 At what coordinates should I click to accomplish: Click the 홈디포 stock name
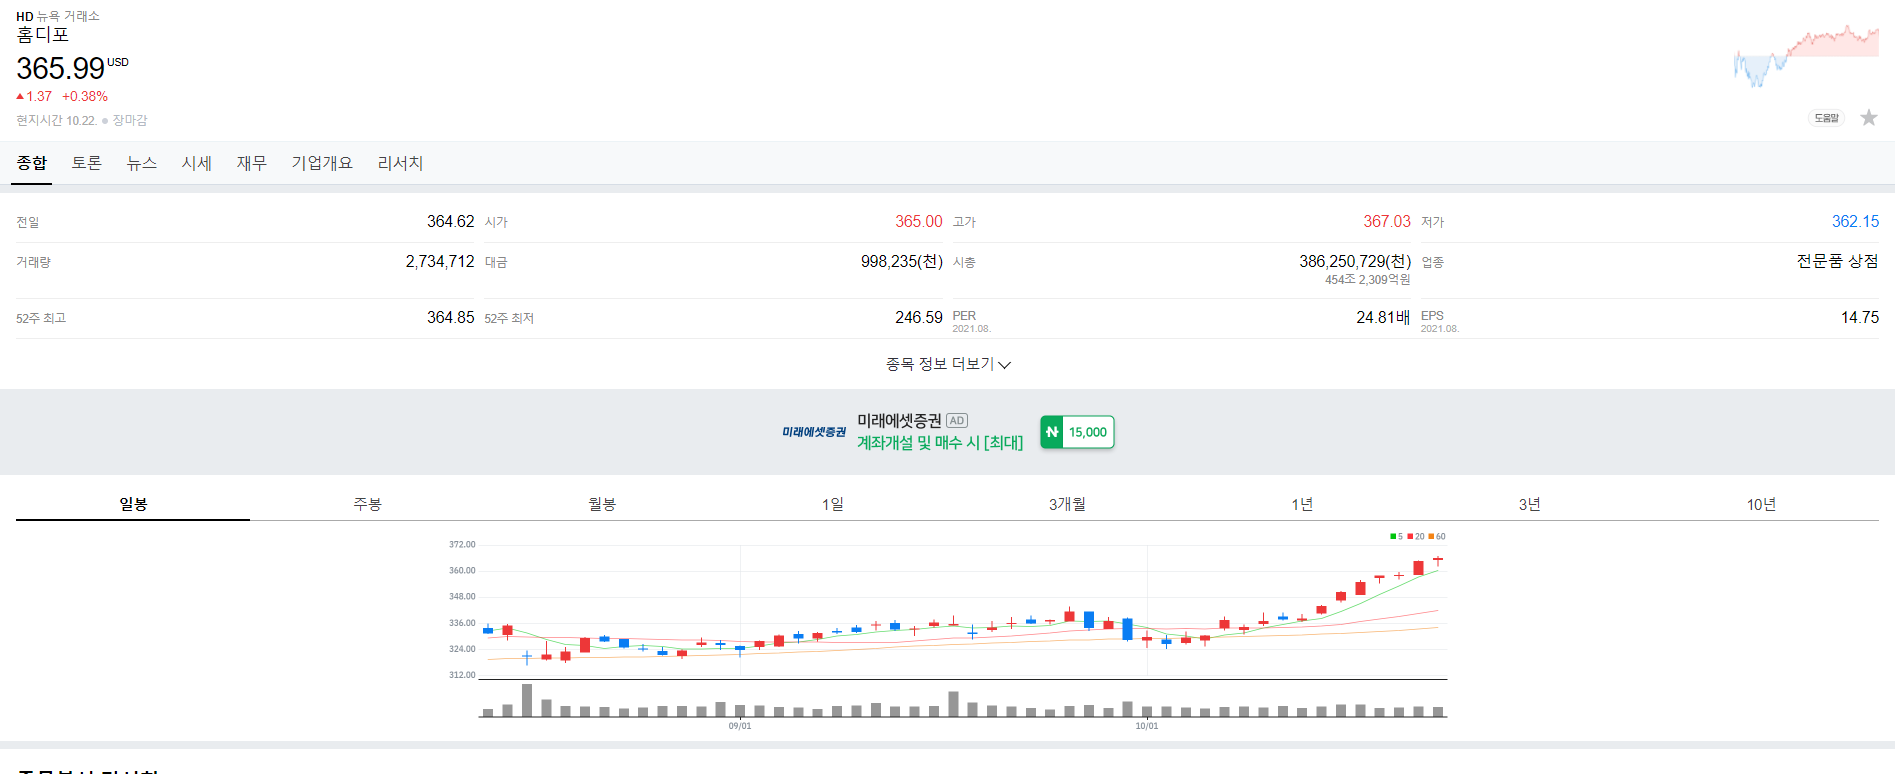tap(43, 35)
